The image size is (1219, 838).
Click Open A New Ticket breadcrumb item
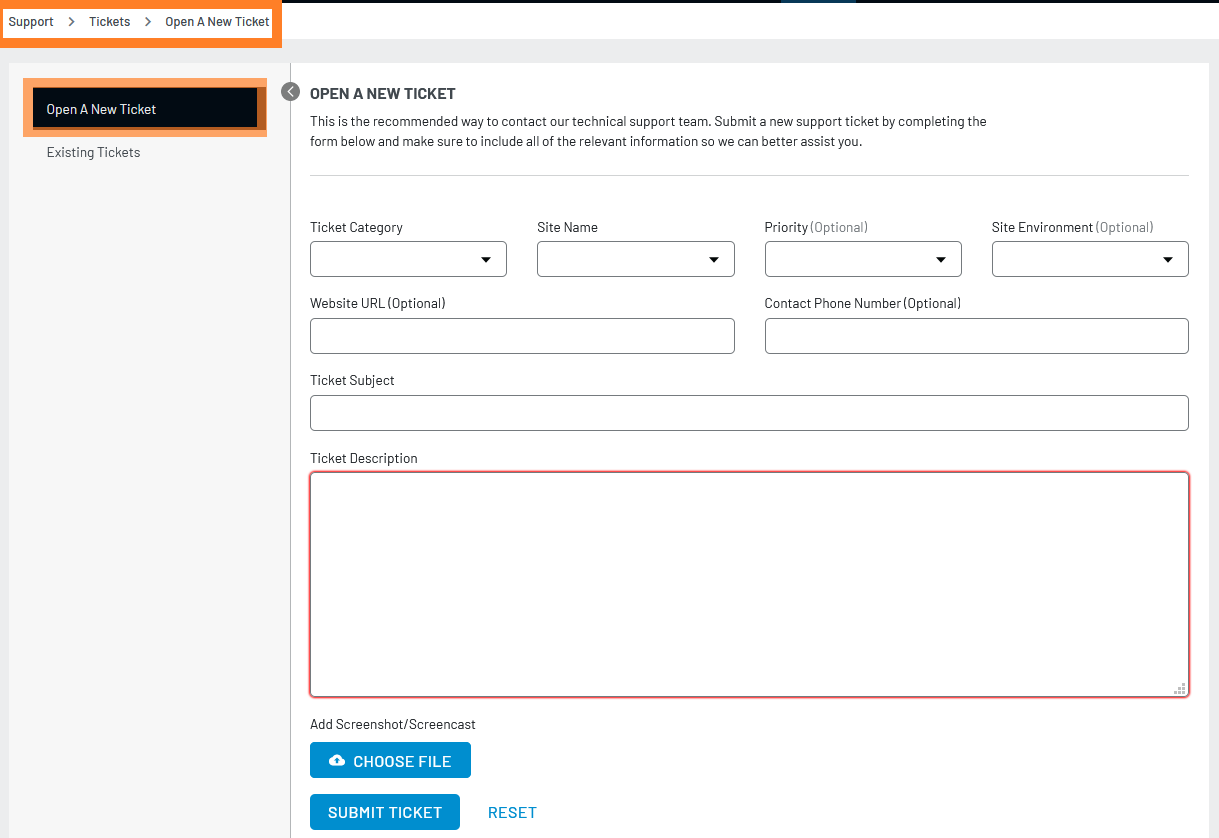(217, 22)
